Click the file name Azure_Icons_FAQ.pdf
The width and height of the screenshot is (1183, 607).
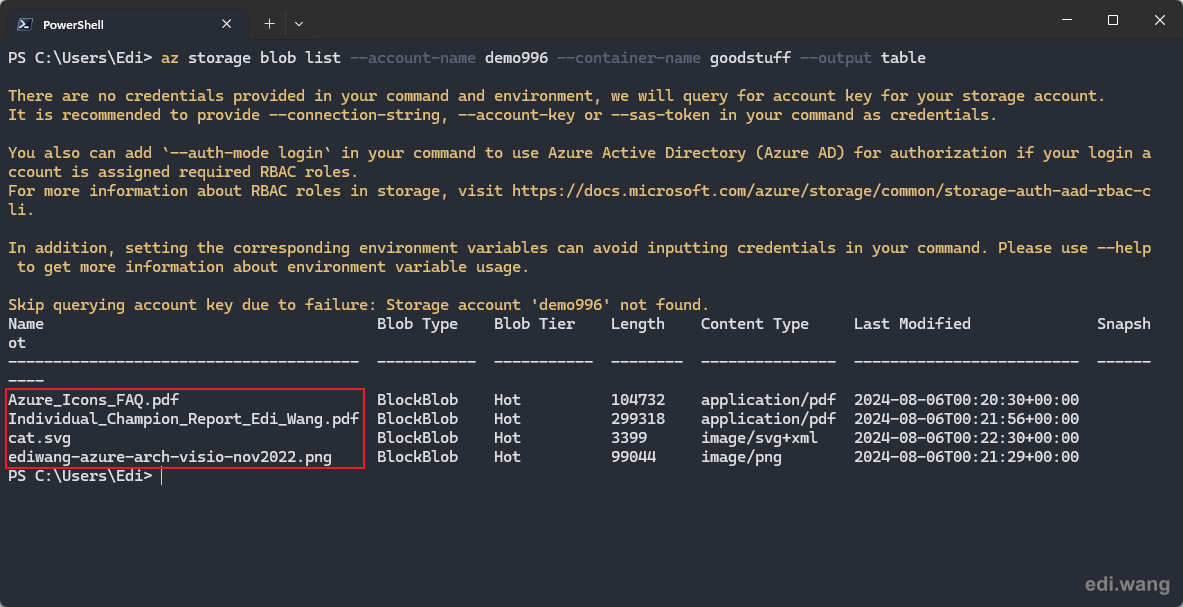[94, 400]
